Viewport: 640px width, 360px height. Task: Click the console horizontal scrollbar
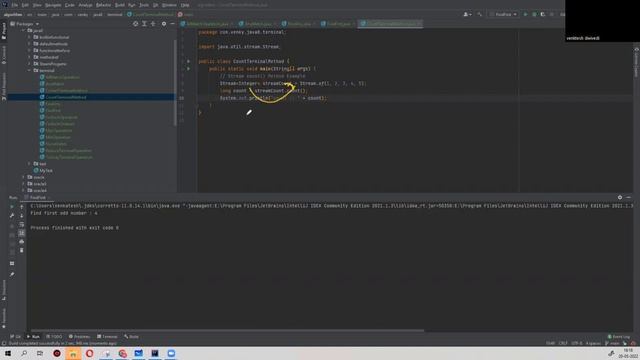(x=227, y=331)
